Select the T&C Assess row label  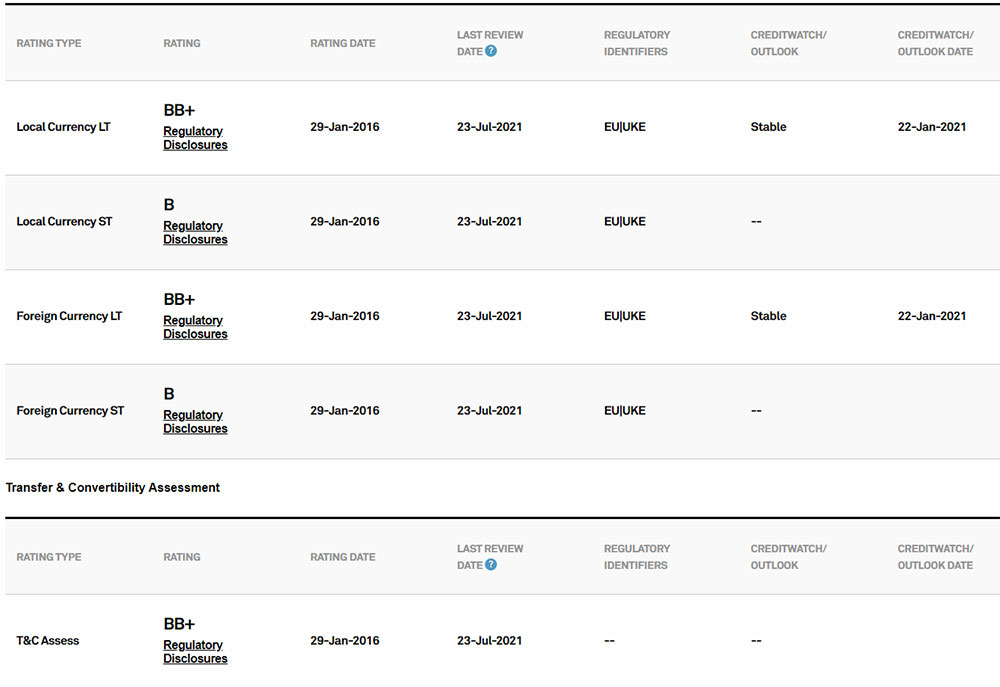coord(48,641)
